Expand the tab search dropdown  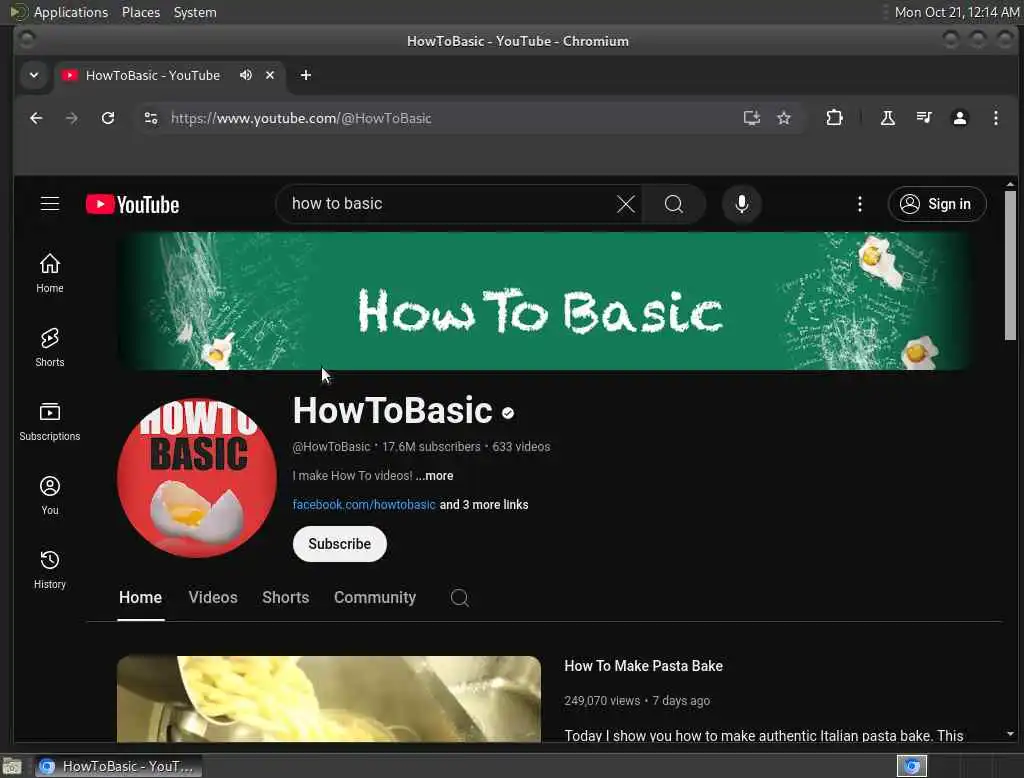[x=34, y=75]
